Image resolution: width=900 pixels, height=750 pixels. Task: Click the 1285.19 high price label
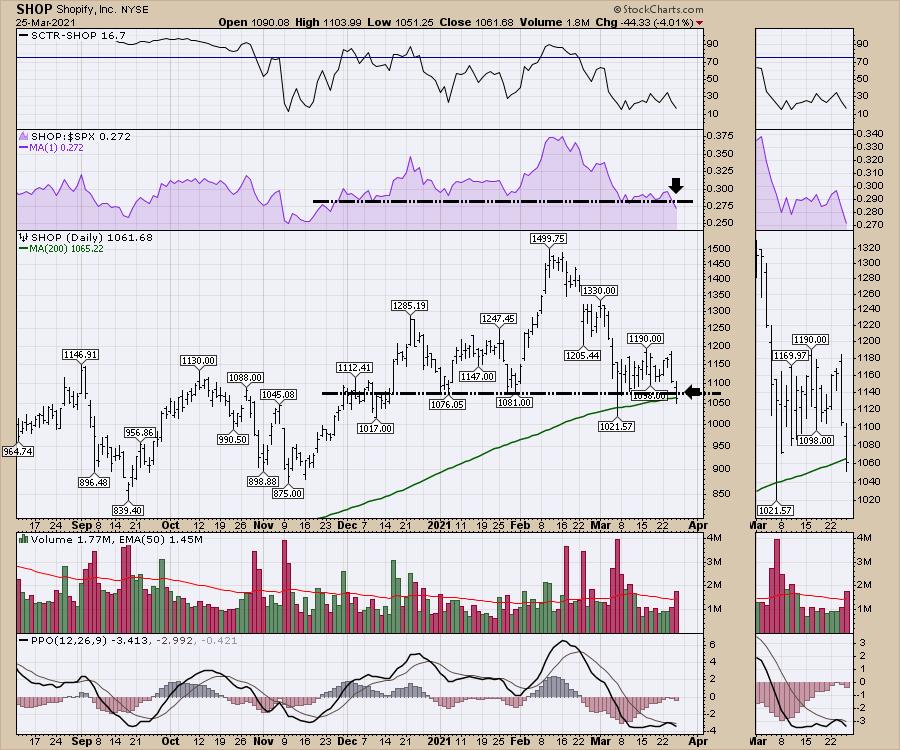click(x=410, y=304)
